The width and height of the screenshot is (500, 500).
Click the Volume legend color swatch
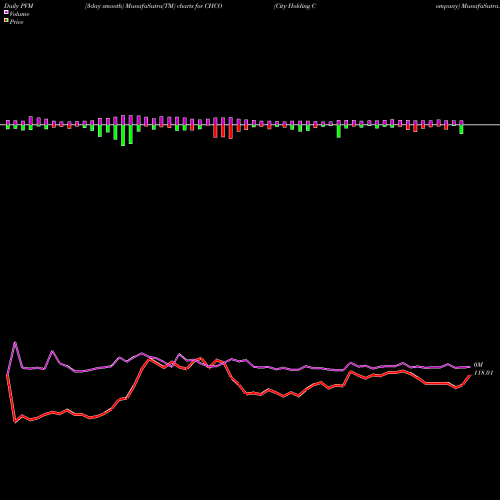click(6, 13)
